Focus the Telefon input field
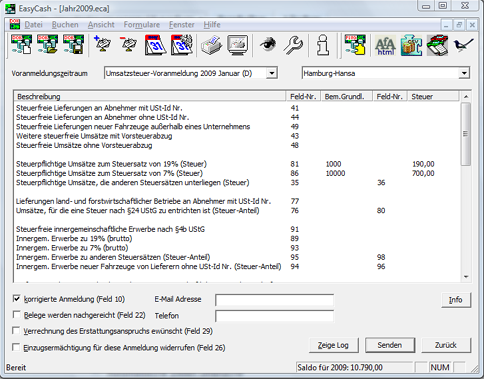 (x=274, y=316)
